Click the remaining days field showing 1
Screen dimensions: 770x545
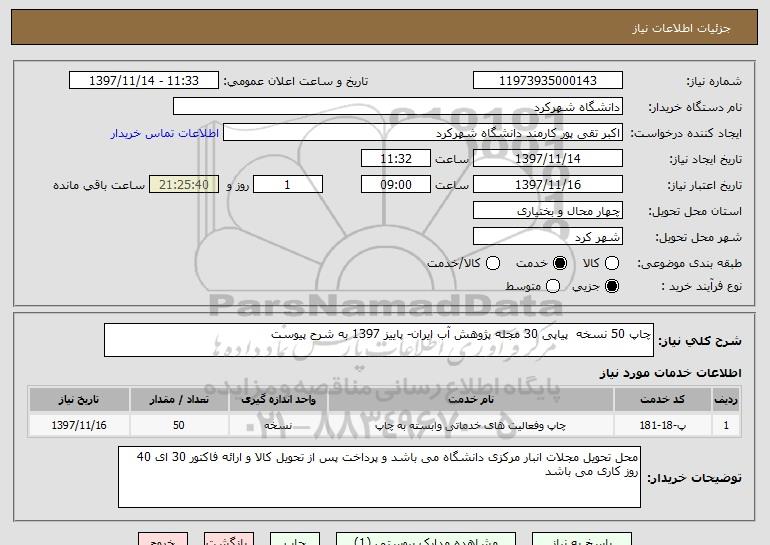[288, 185]
